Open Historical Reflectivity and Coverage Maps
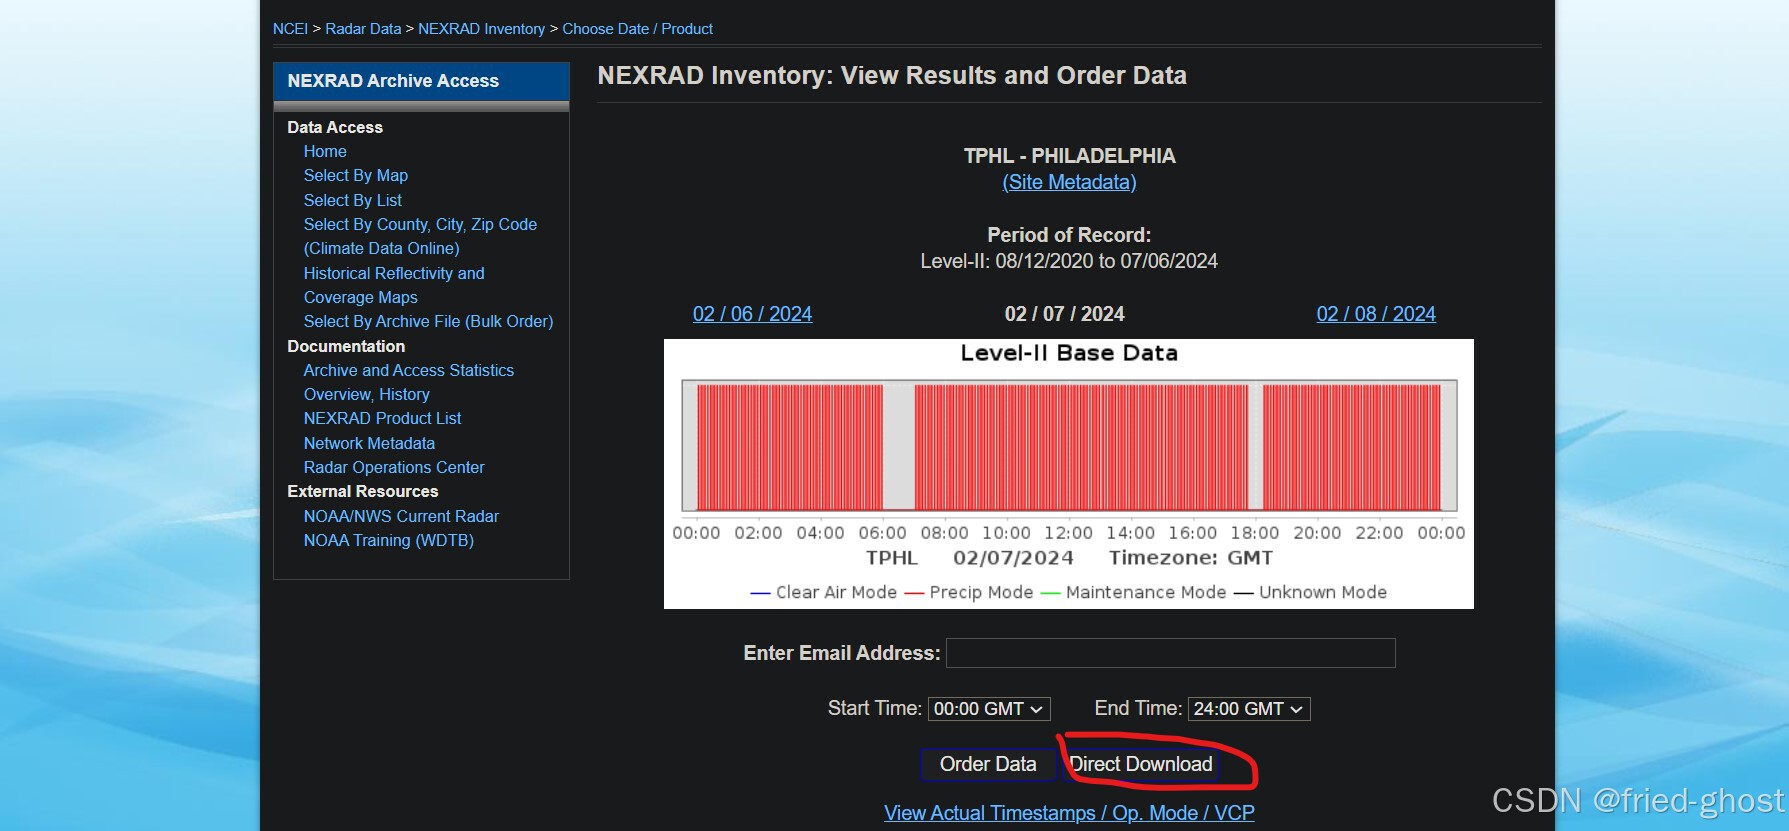Screen dimensions: 1789x831 [394, 285]
